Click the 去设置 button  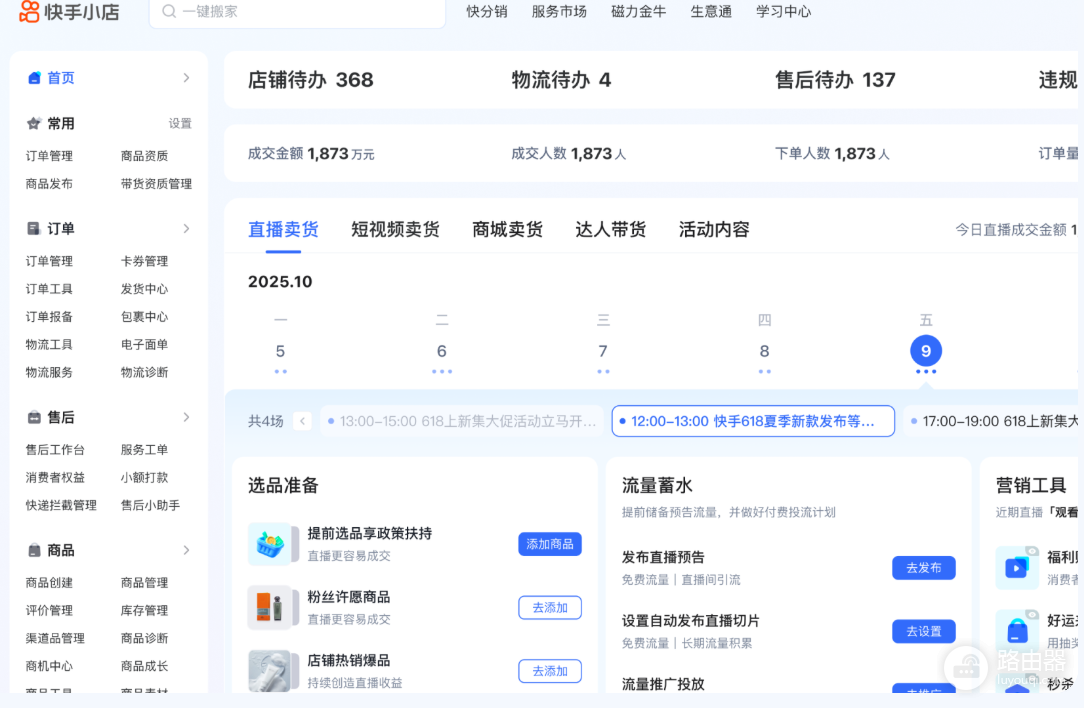tap(924, 631)
